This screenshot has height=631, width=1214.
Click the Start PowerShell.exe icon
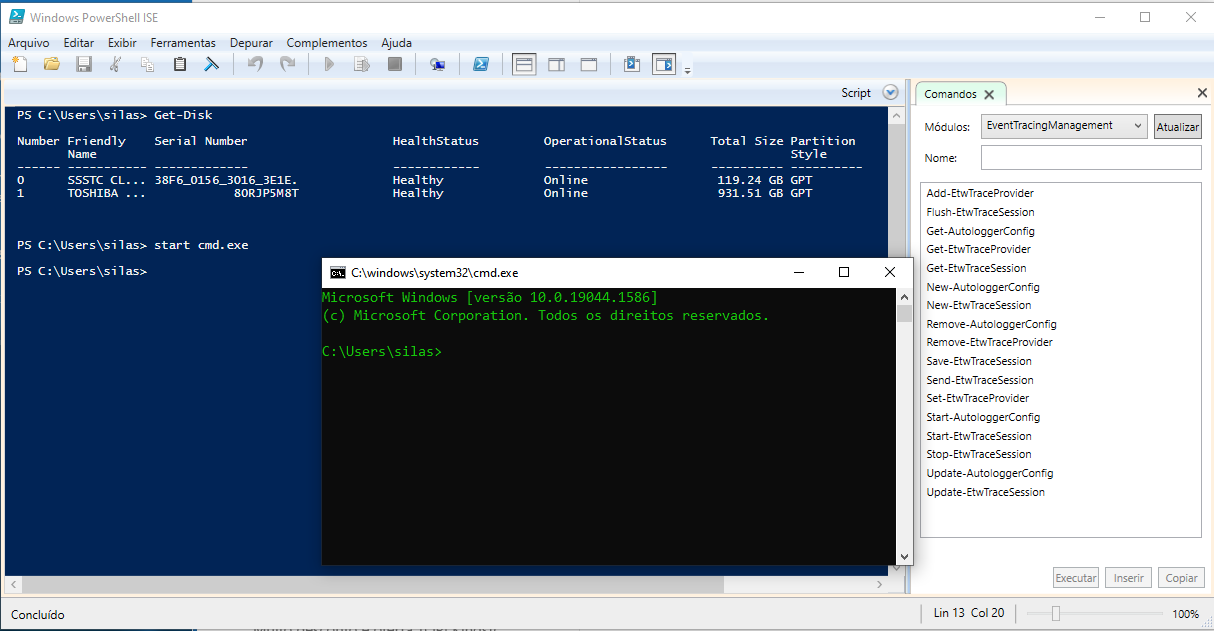(x=481, y=63)
